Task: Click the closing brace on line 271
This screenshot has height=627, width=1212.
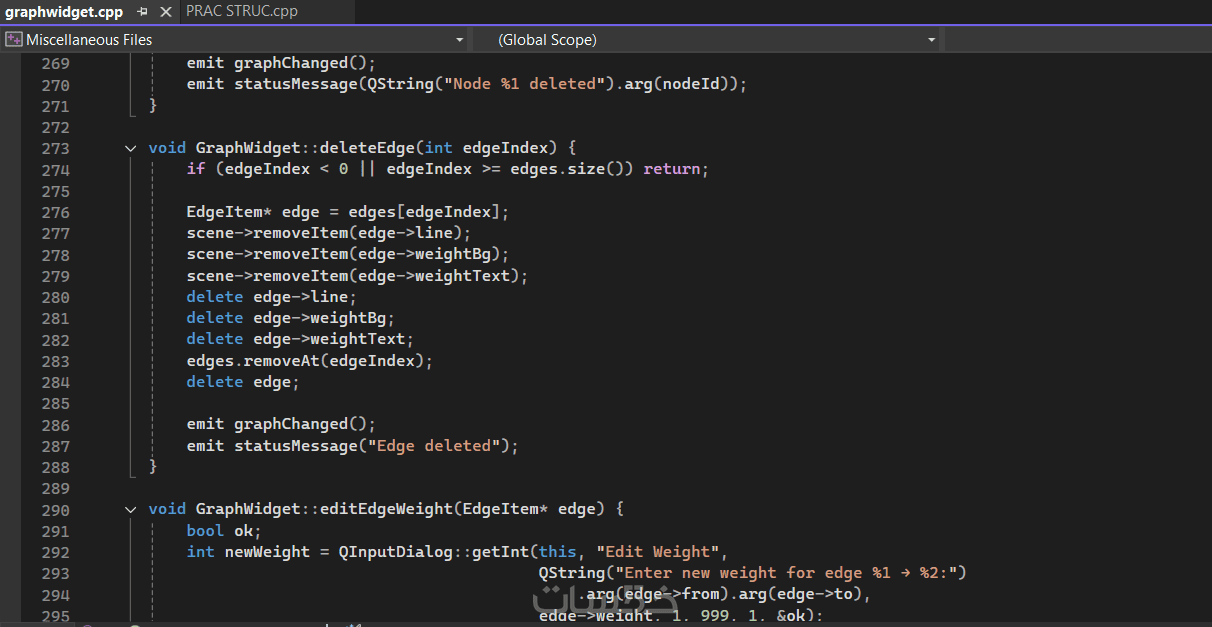Action: pos(153,105)
